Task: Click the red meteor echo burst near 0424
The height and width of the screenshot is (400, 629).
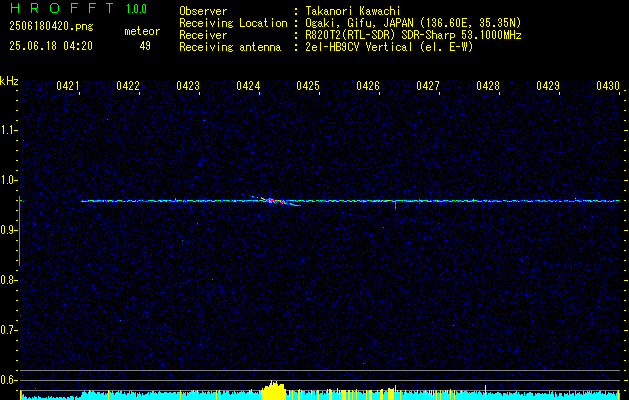Action: click(x=273, y=200)
